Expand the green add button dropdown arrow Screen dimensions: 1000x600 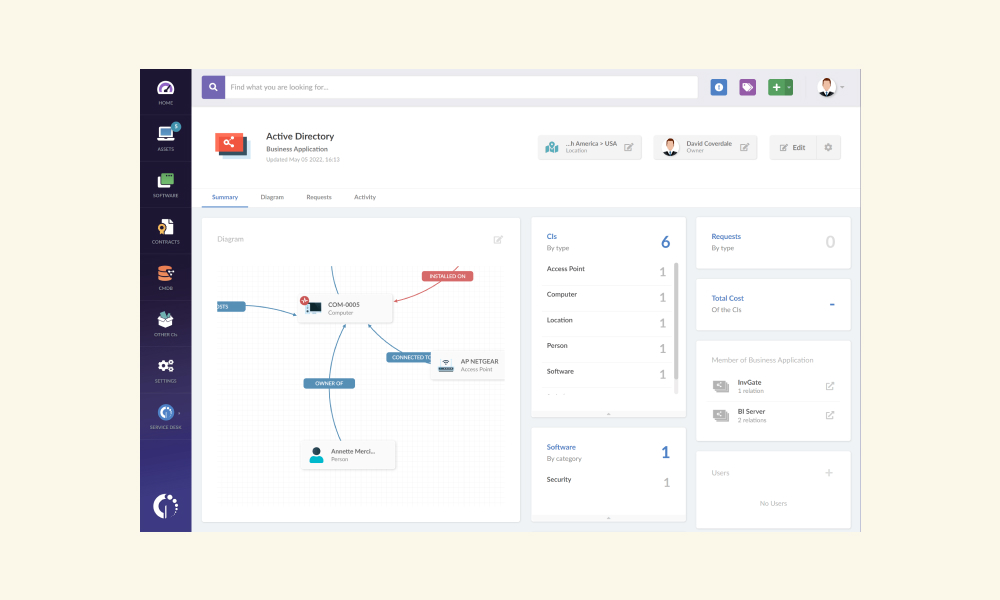tap(789, 87)
